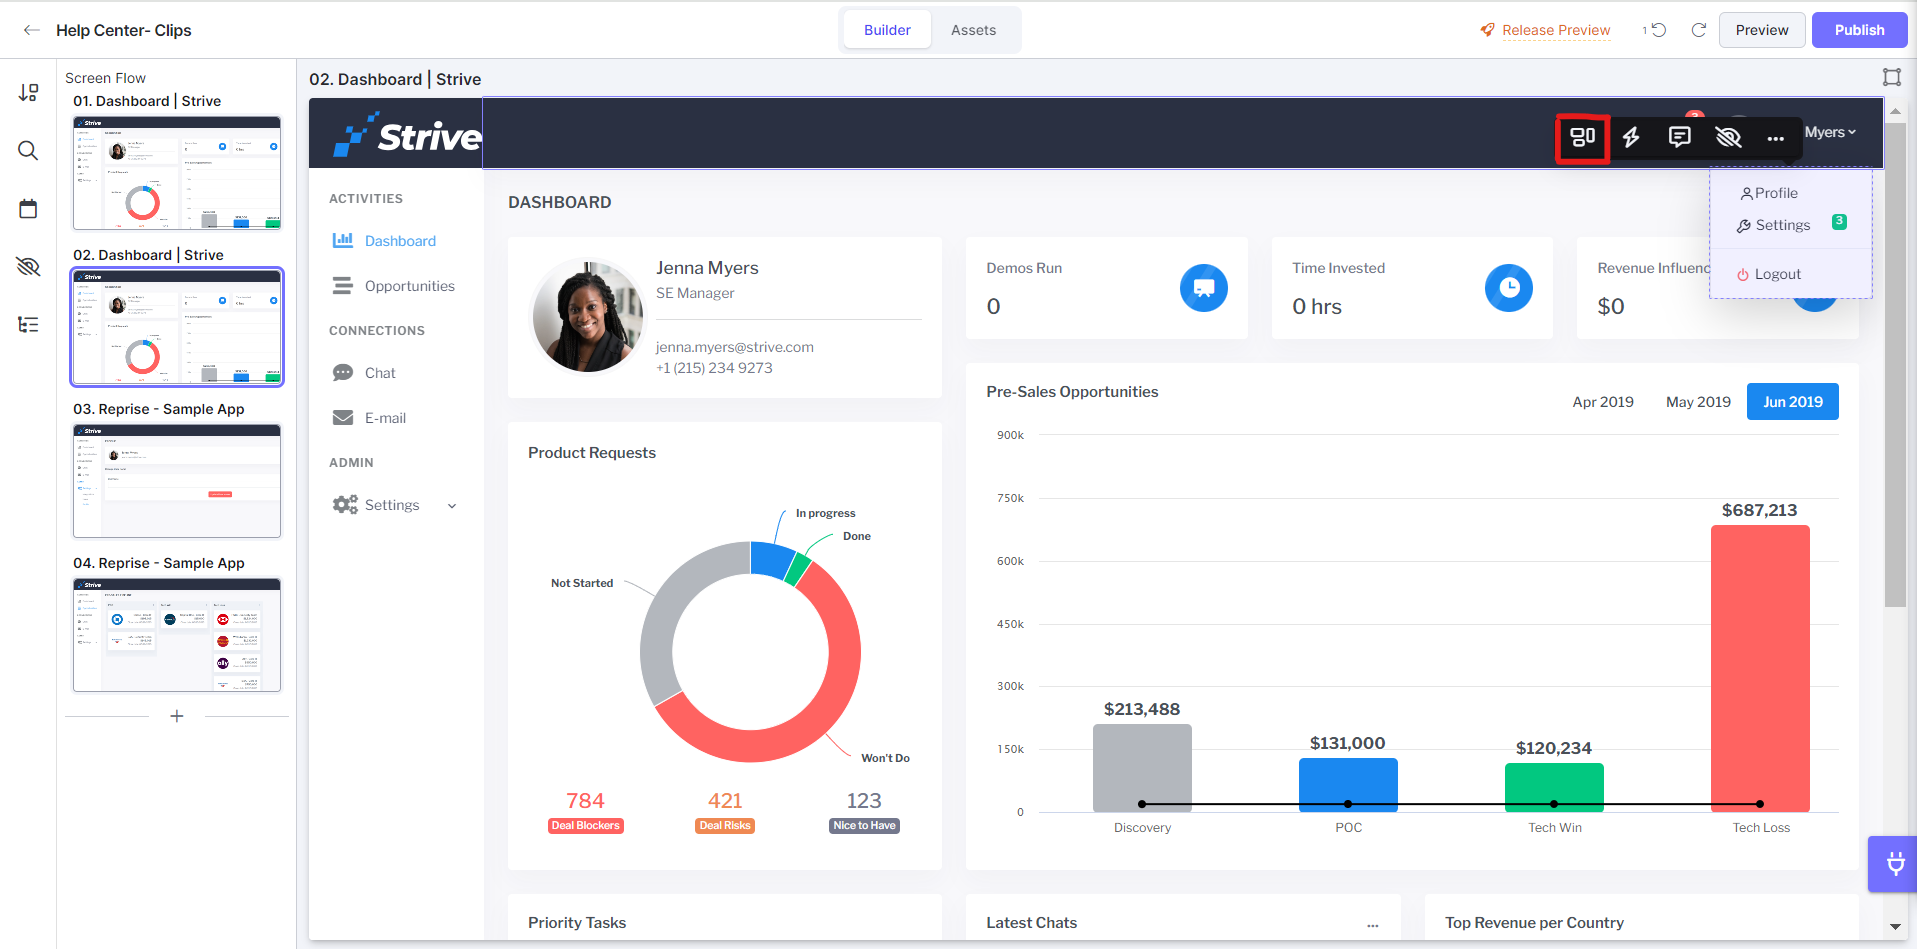Viewport: 1917px width, 949px height.
Task: Select the Jun 2019 tab
Action: 1793,402
